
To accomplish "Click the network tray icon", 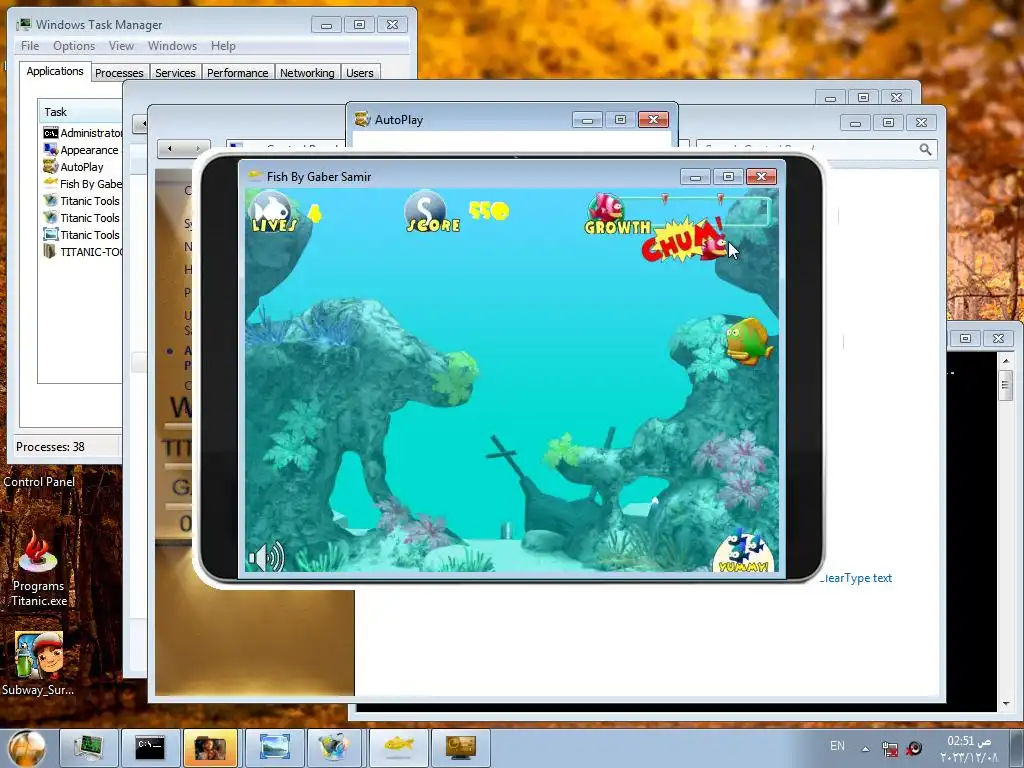I will 889,748.
